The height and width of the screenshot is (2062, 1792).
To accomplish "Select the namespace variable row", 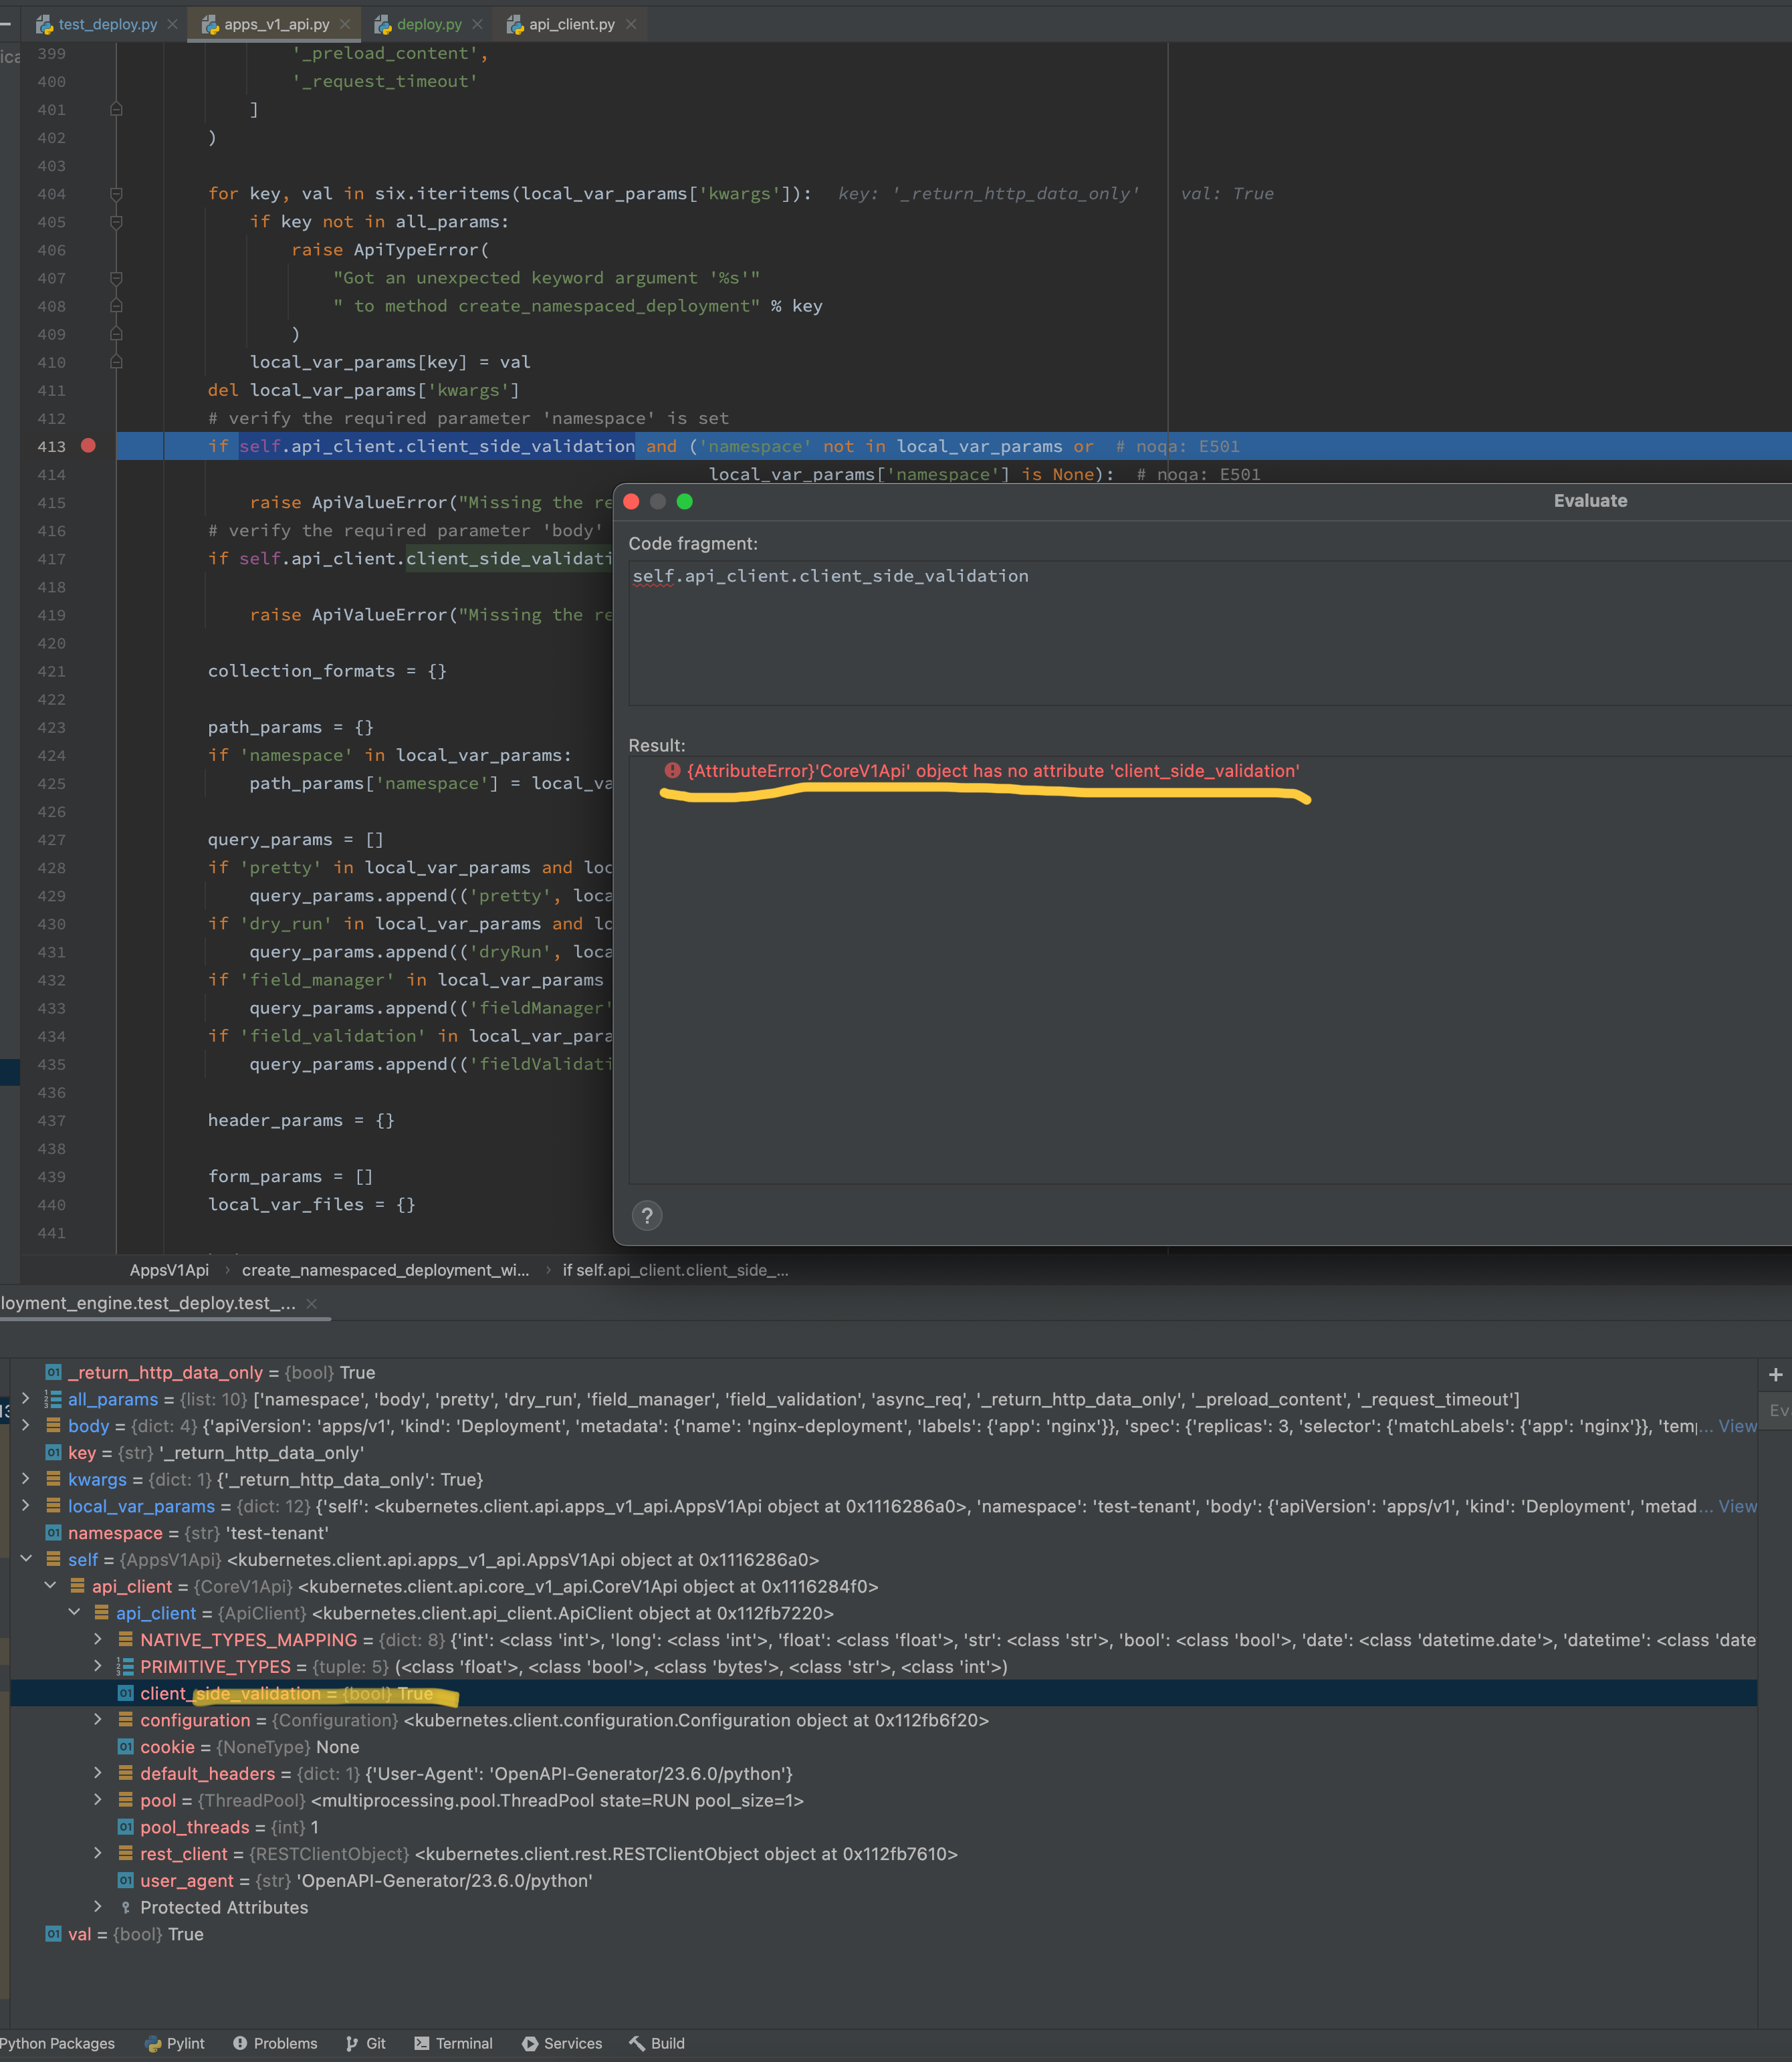I will click(x=883, y=1533).
